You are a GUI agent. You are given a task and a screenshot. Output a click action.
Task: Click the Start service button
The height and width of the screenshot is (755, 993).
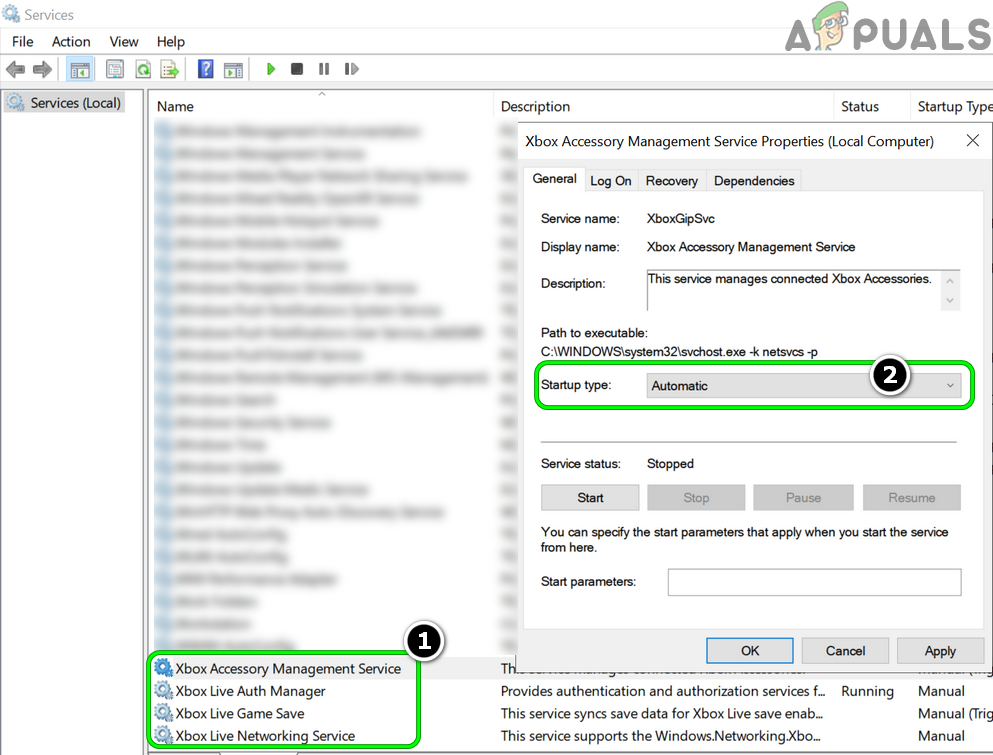click(590, 498)
